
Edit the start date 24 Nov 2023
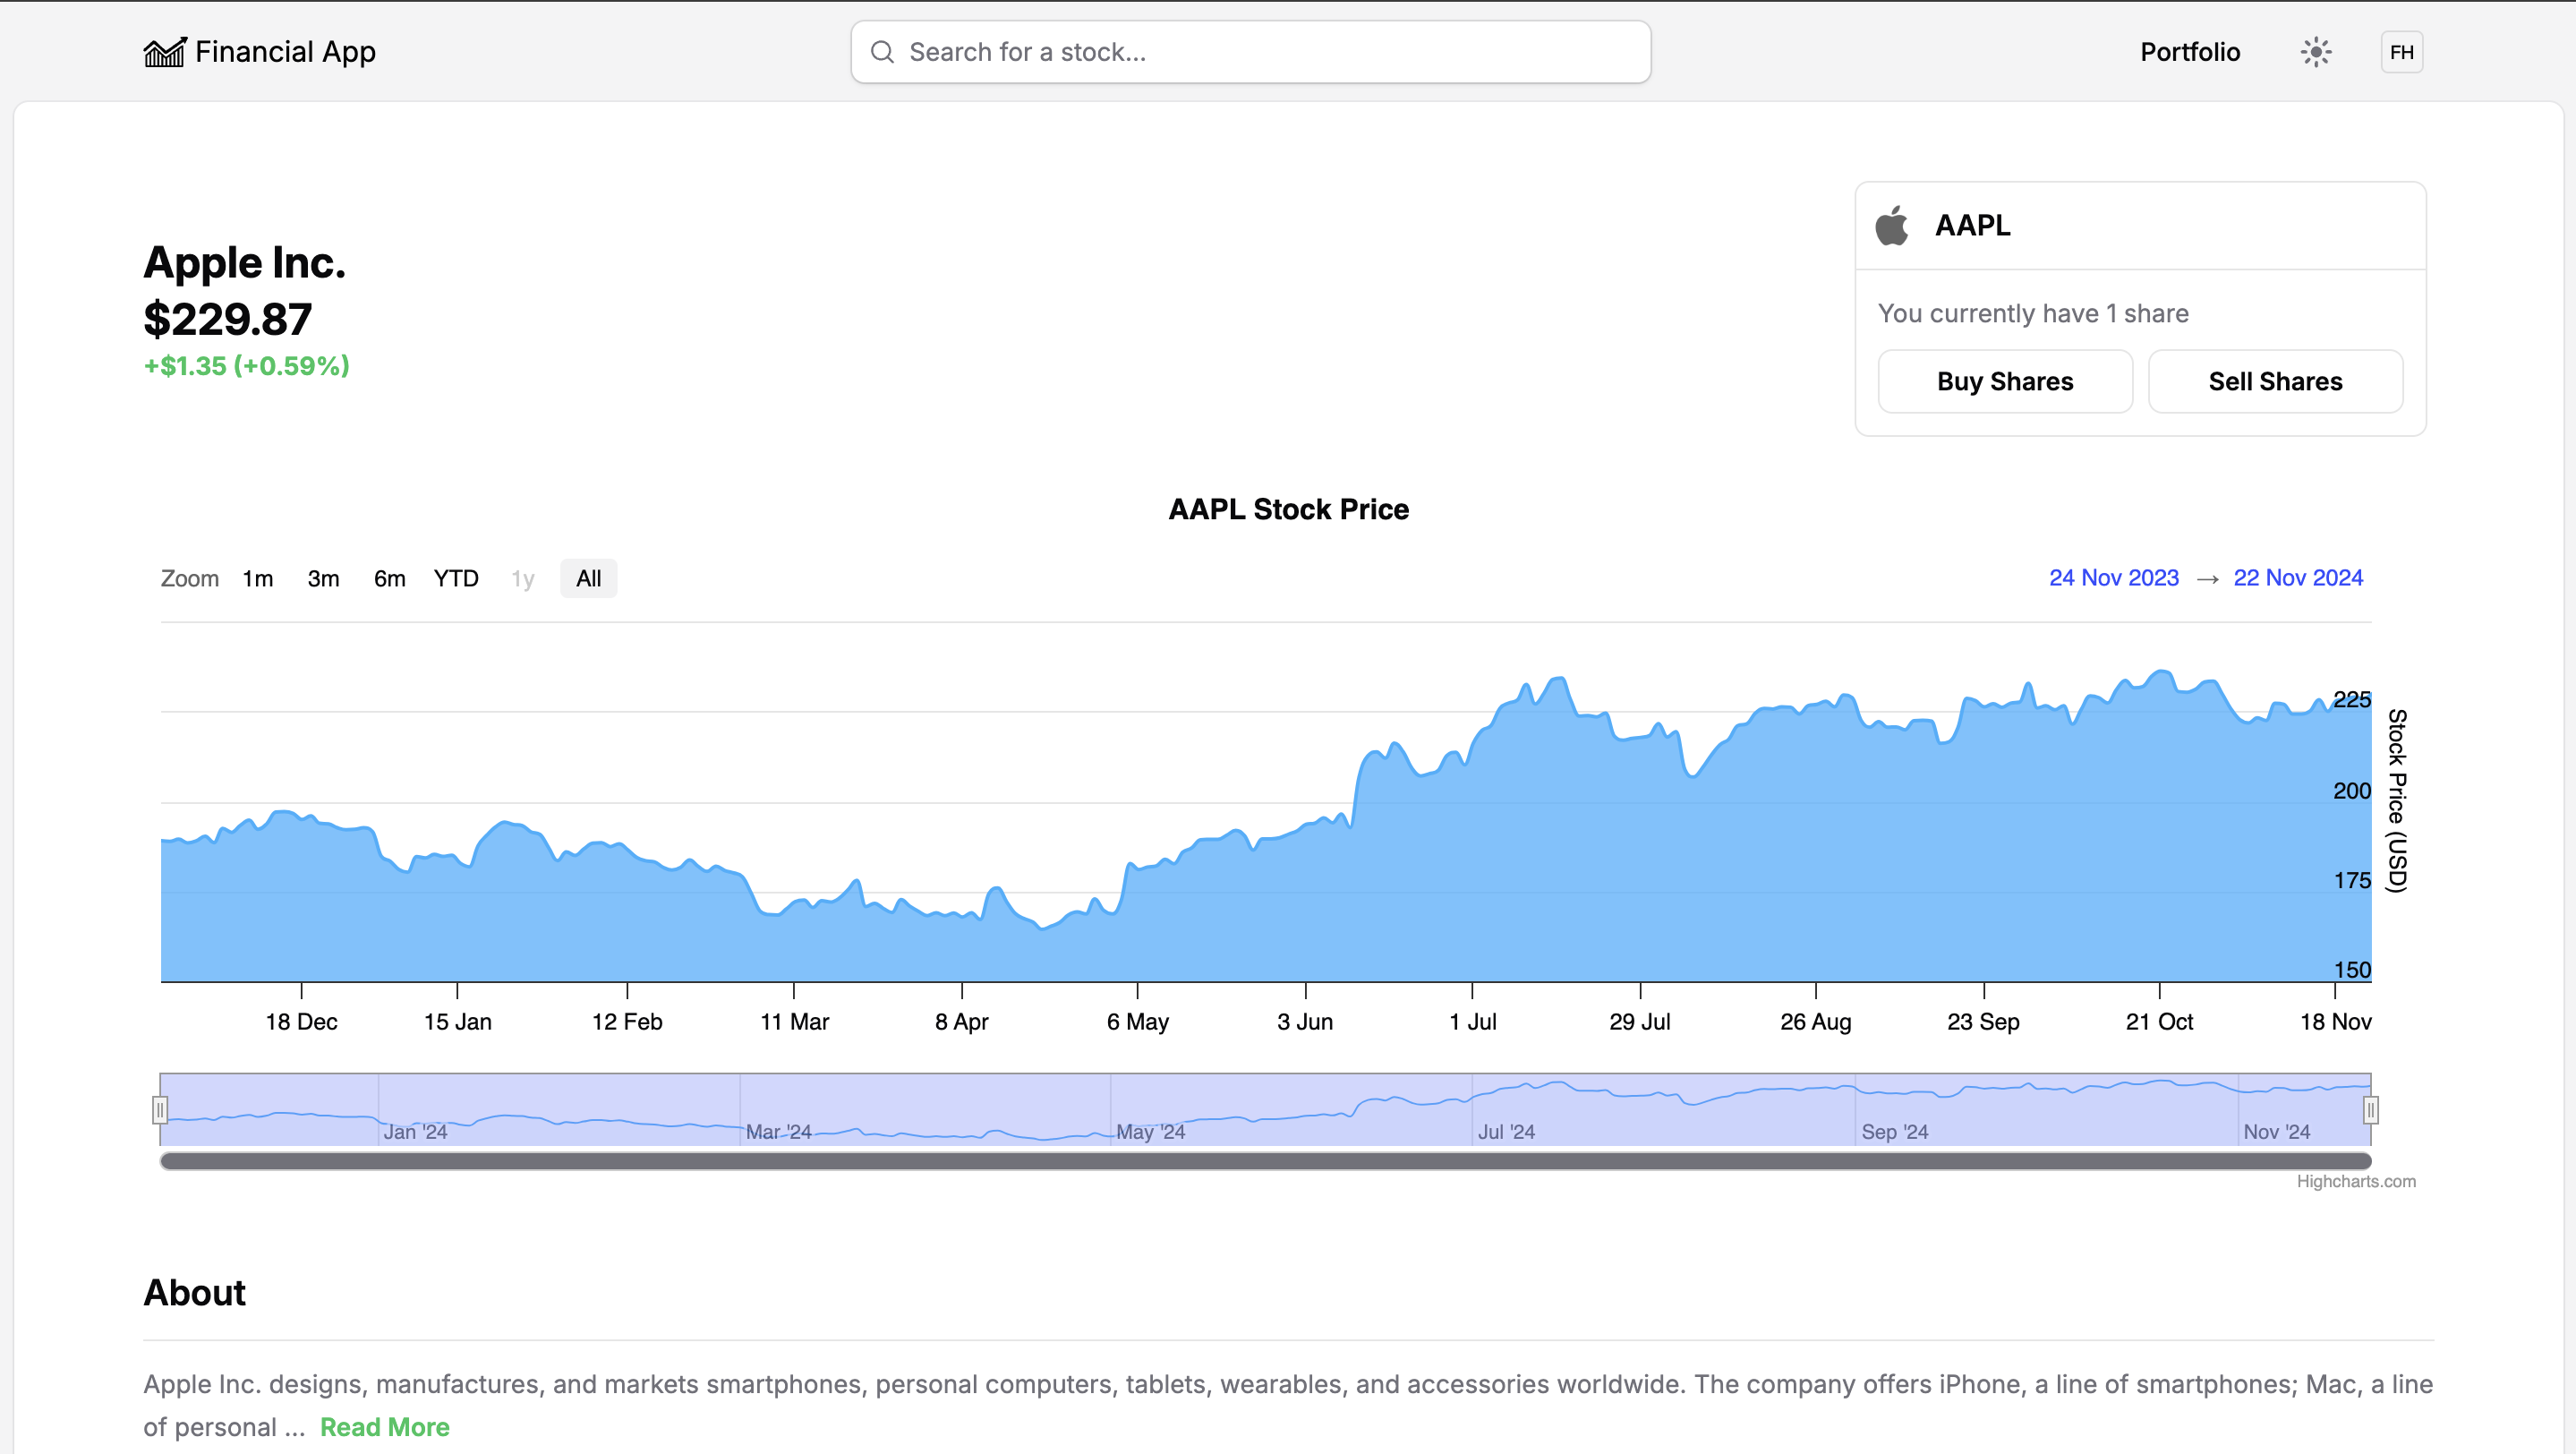tap(2114, 577)
